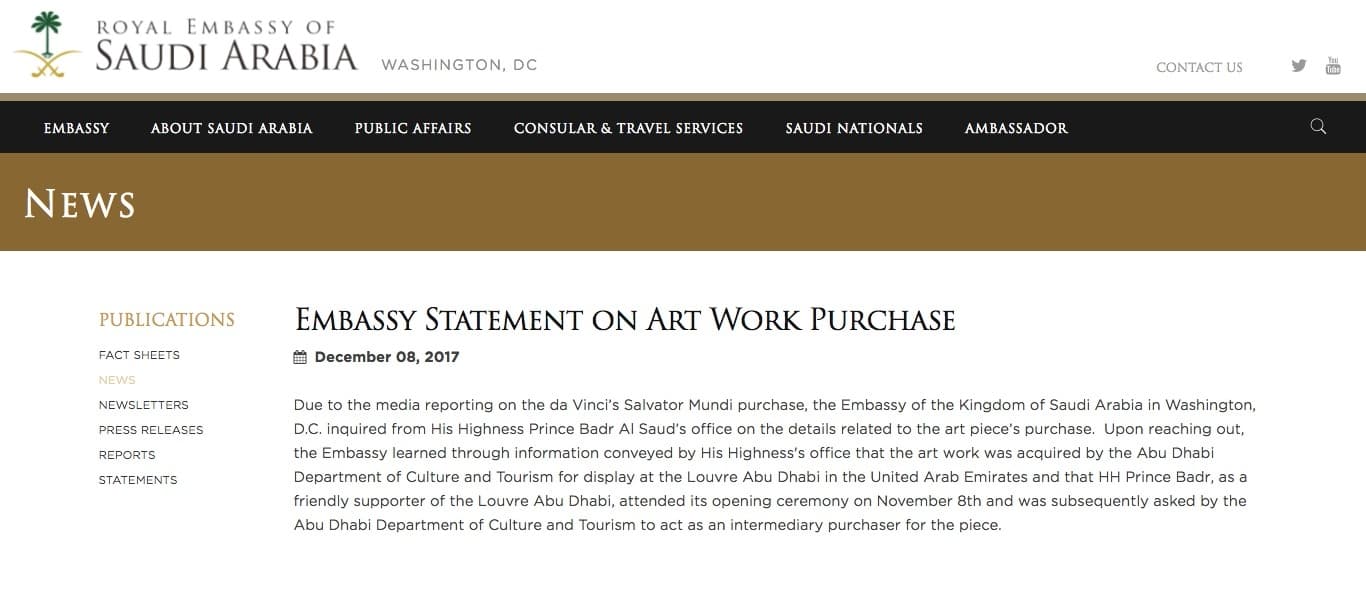Click the Saudi palm and swords emblem
The image size is (1366, 607).
[46, 45]
